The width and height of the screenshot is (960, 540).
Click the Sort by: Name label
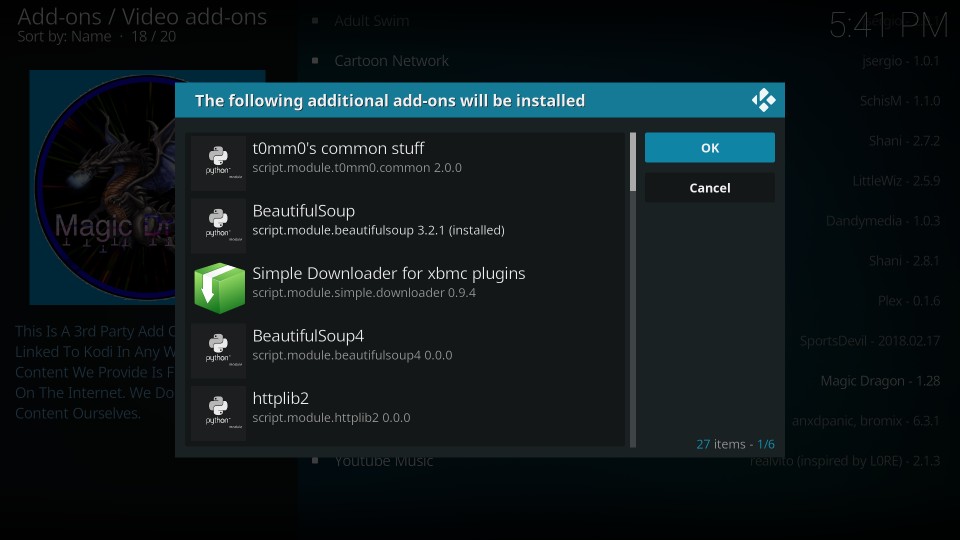(64, 37)
